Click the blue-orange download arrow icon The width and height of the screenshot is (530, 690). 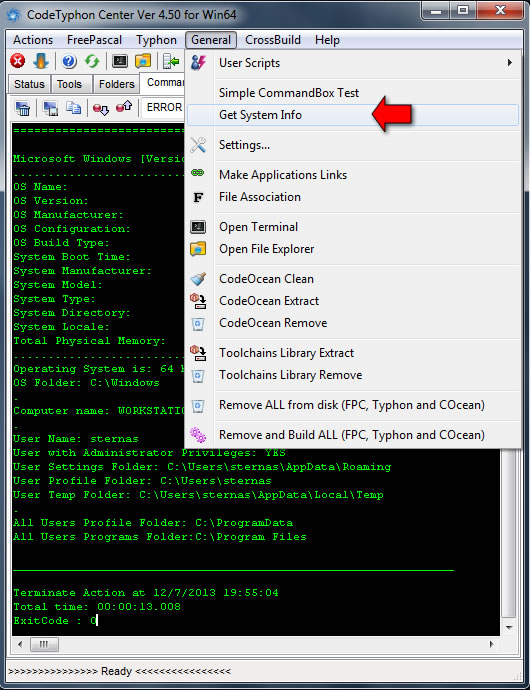point(41,61)
